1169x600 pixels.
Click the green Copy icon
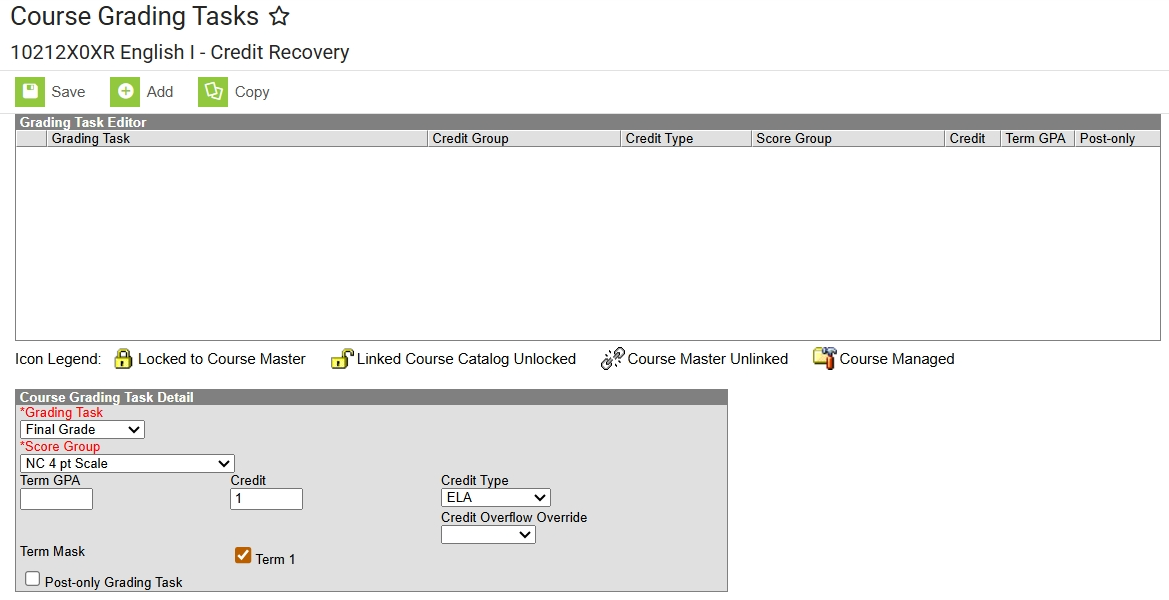coord(212,92)
